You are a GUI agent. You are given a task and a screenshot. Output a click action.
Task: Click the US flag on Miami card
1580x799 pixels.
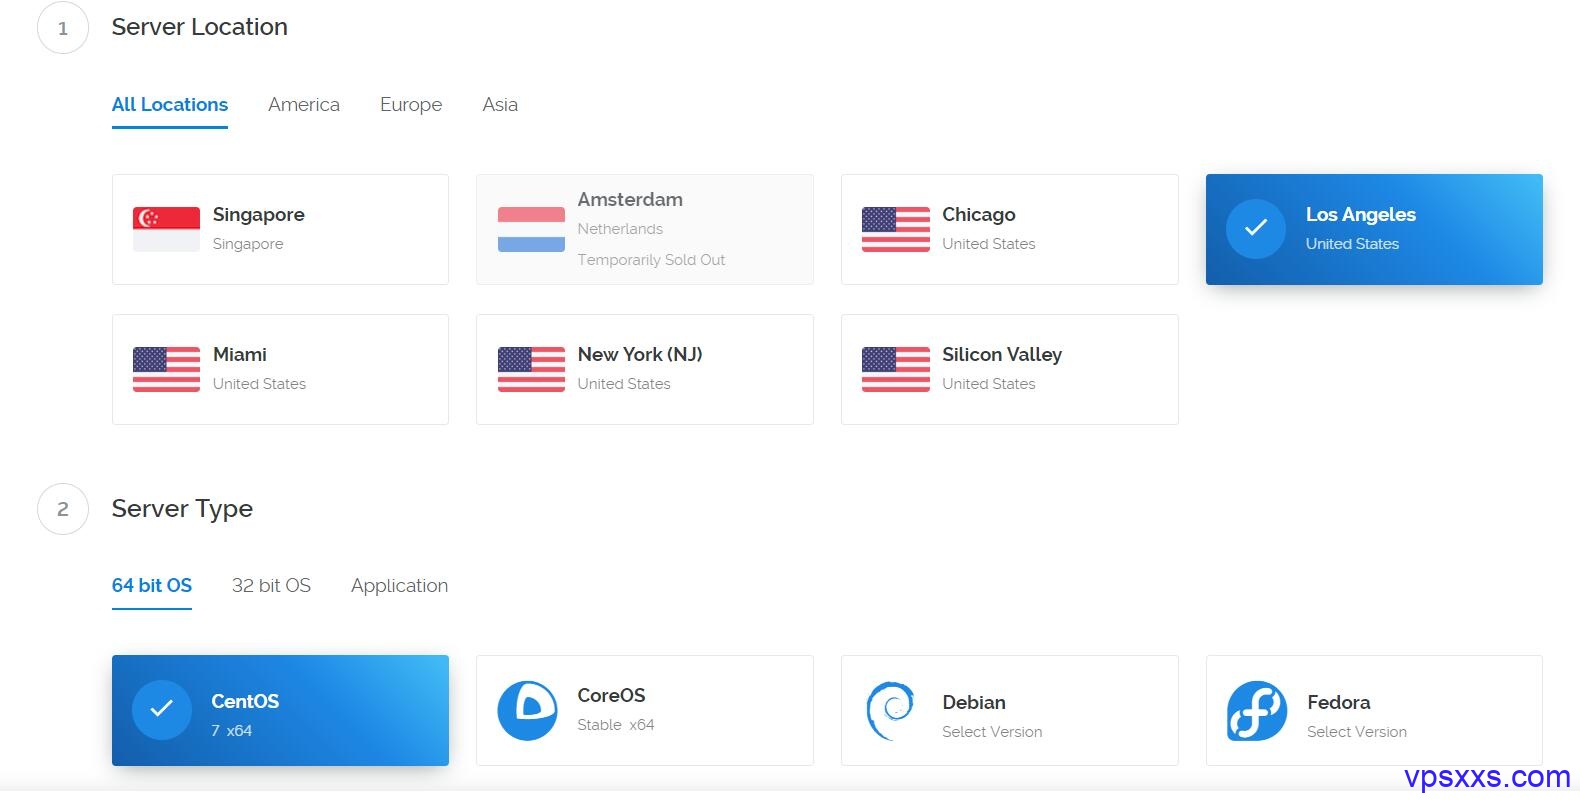pos(166,369)
